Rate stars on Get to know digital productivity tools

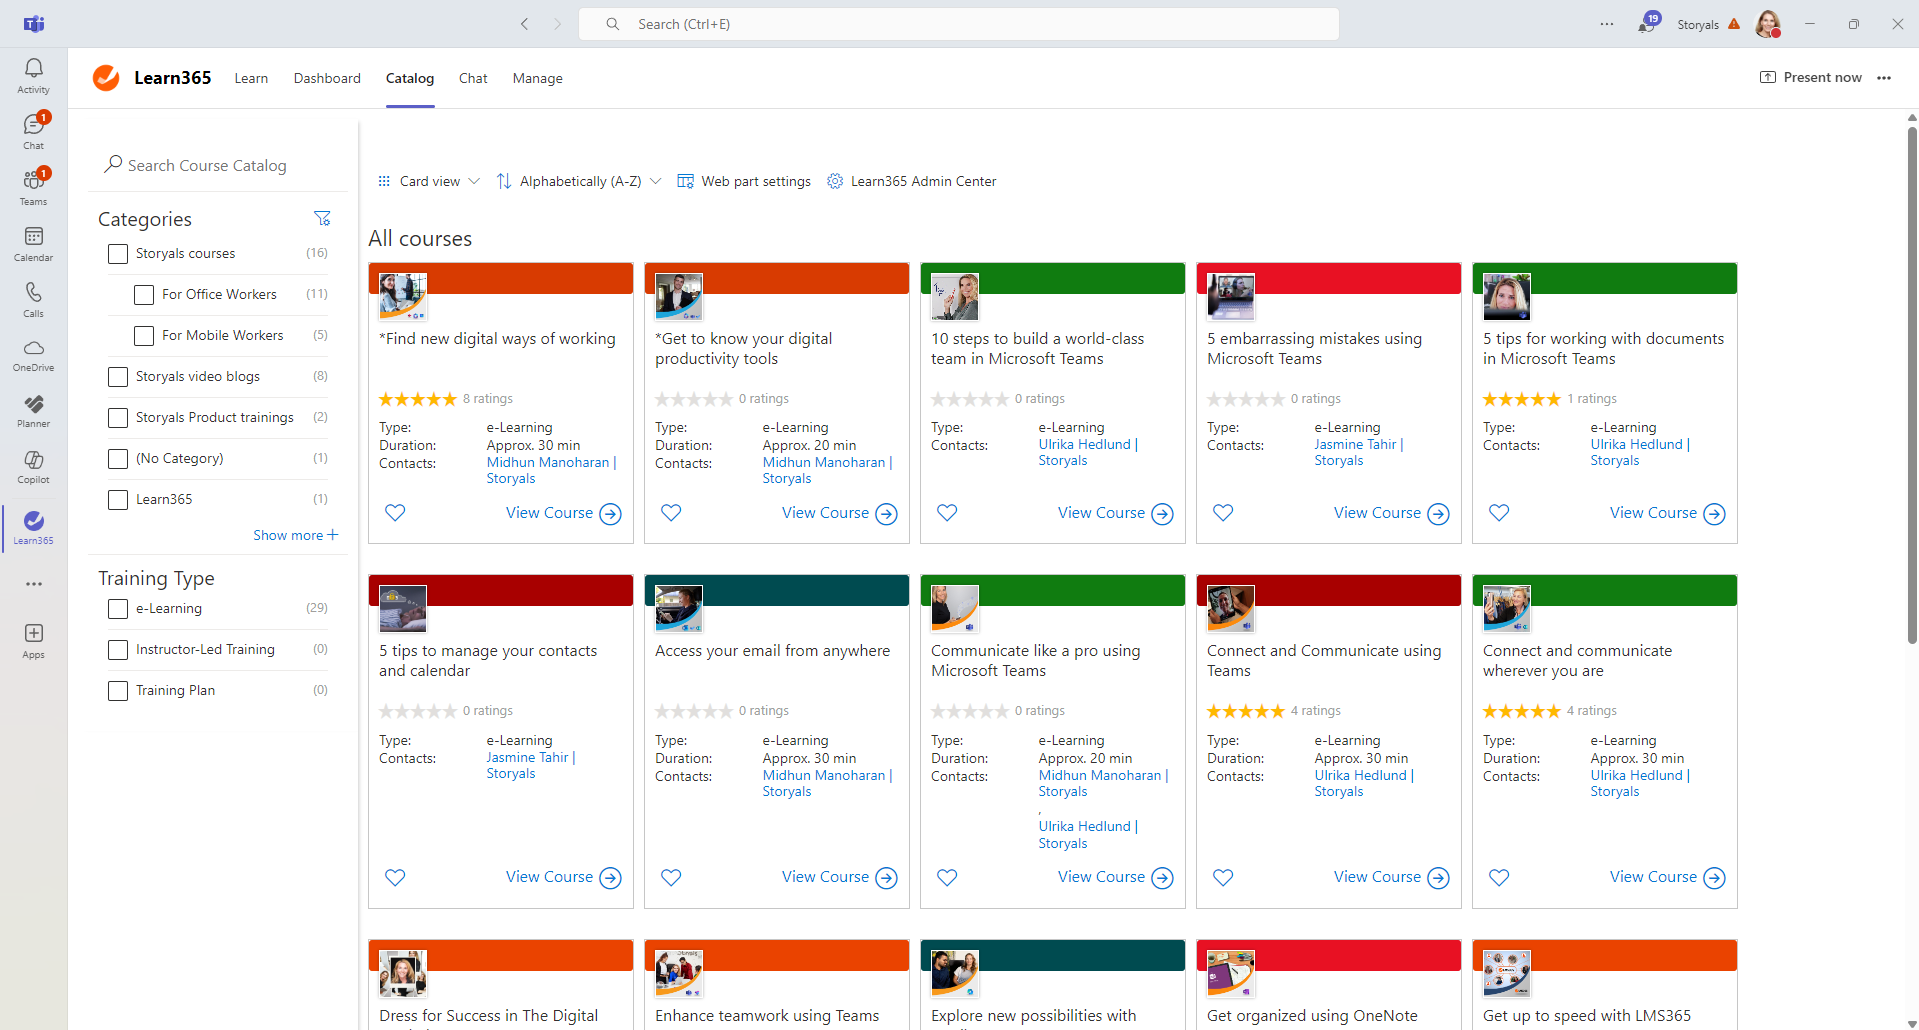694,399
